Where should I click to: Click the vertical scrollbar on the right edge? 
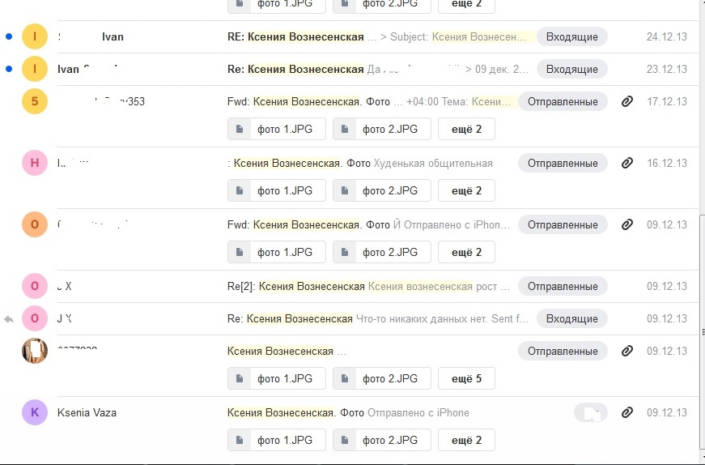[x=702, y=332]
